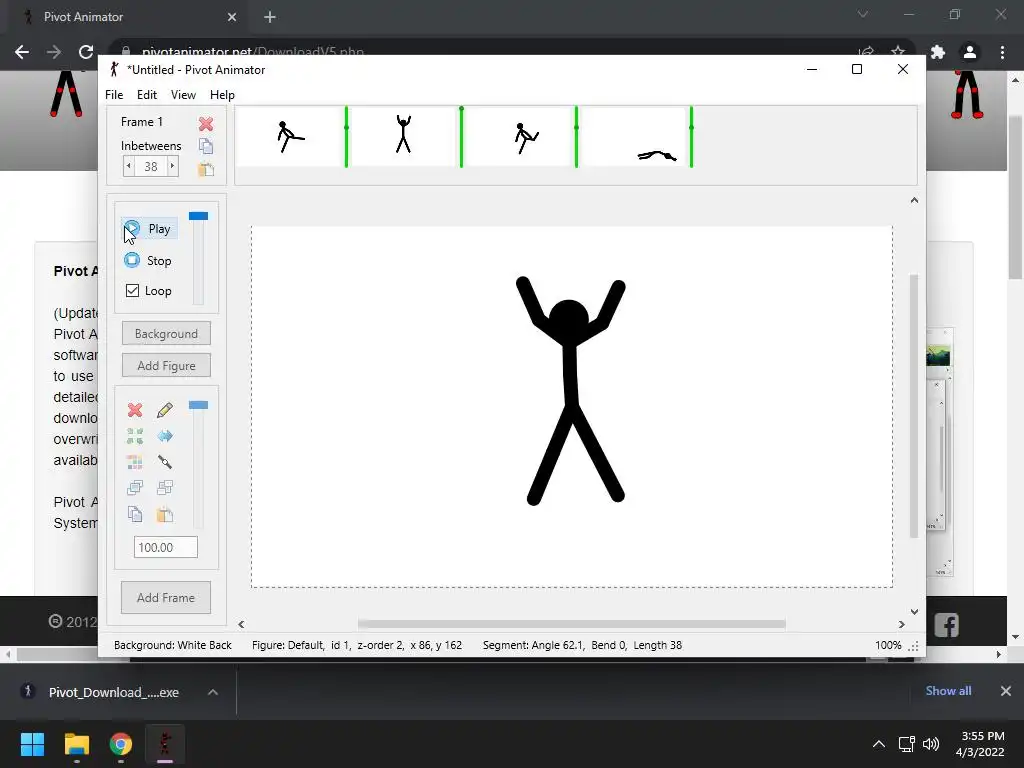1024x768 pixels.
Task: Click canvas scroll left arrow
Action: [242, 624]
